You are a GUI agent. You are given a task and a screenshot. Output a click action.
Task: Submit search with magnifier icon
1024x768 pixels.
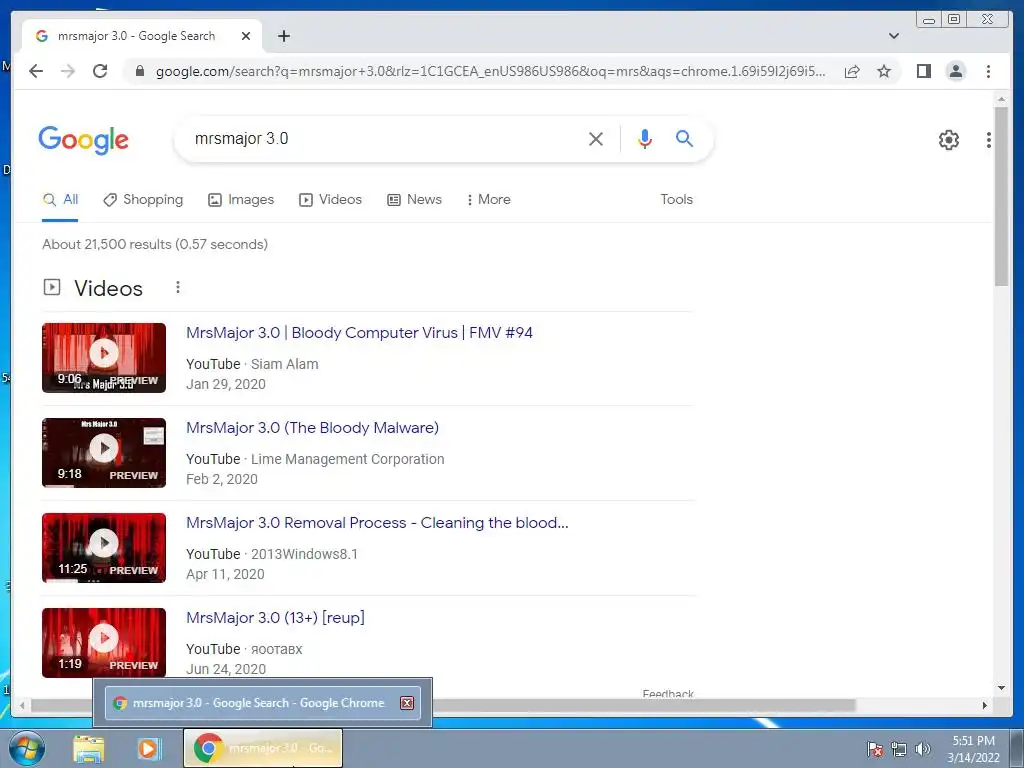pos(684,138)
